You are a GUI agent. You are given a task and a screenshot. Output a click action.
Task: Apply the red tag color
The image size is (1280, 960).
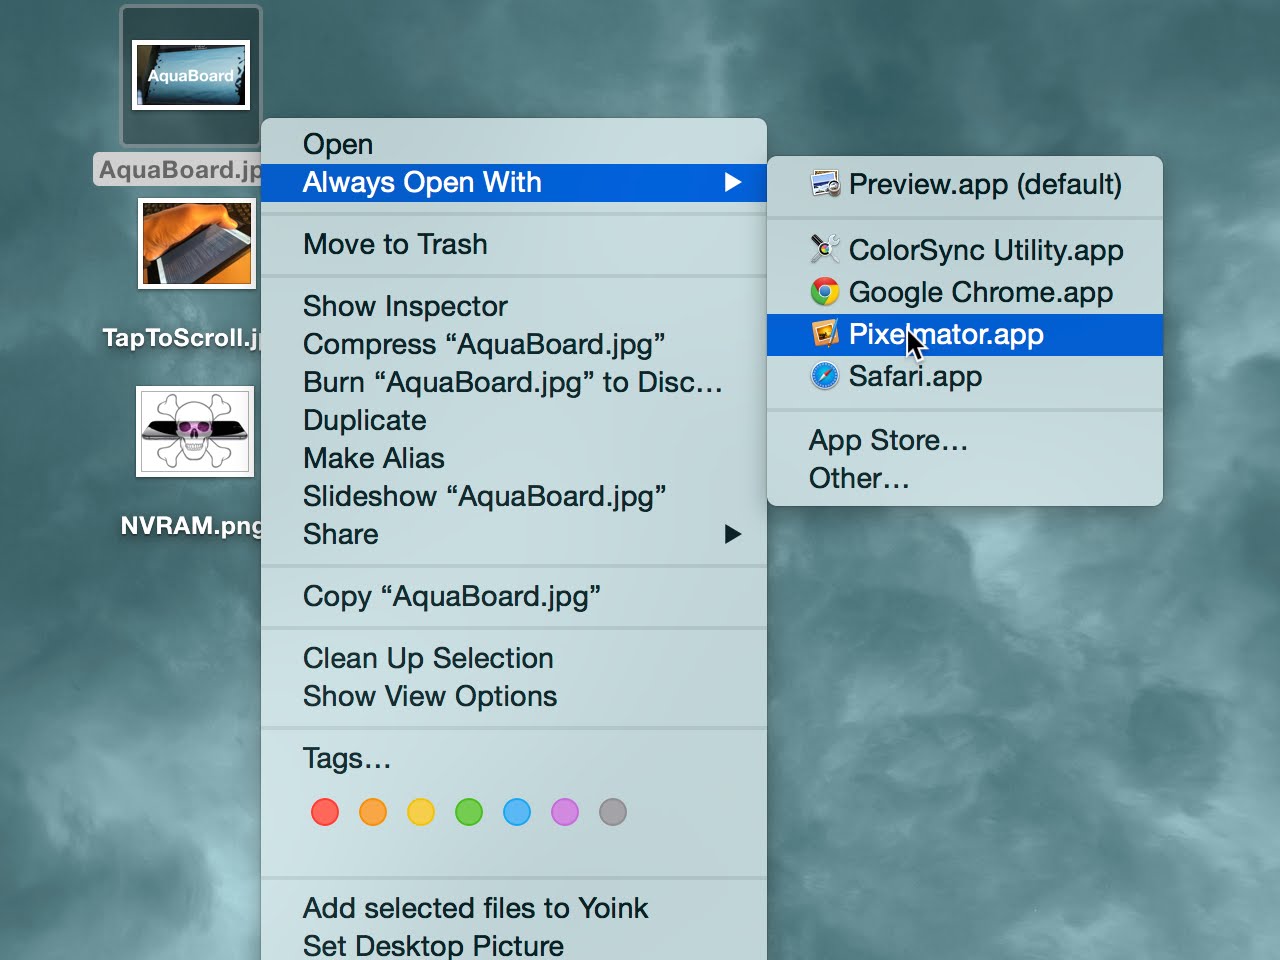(325, 812)
